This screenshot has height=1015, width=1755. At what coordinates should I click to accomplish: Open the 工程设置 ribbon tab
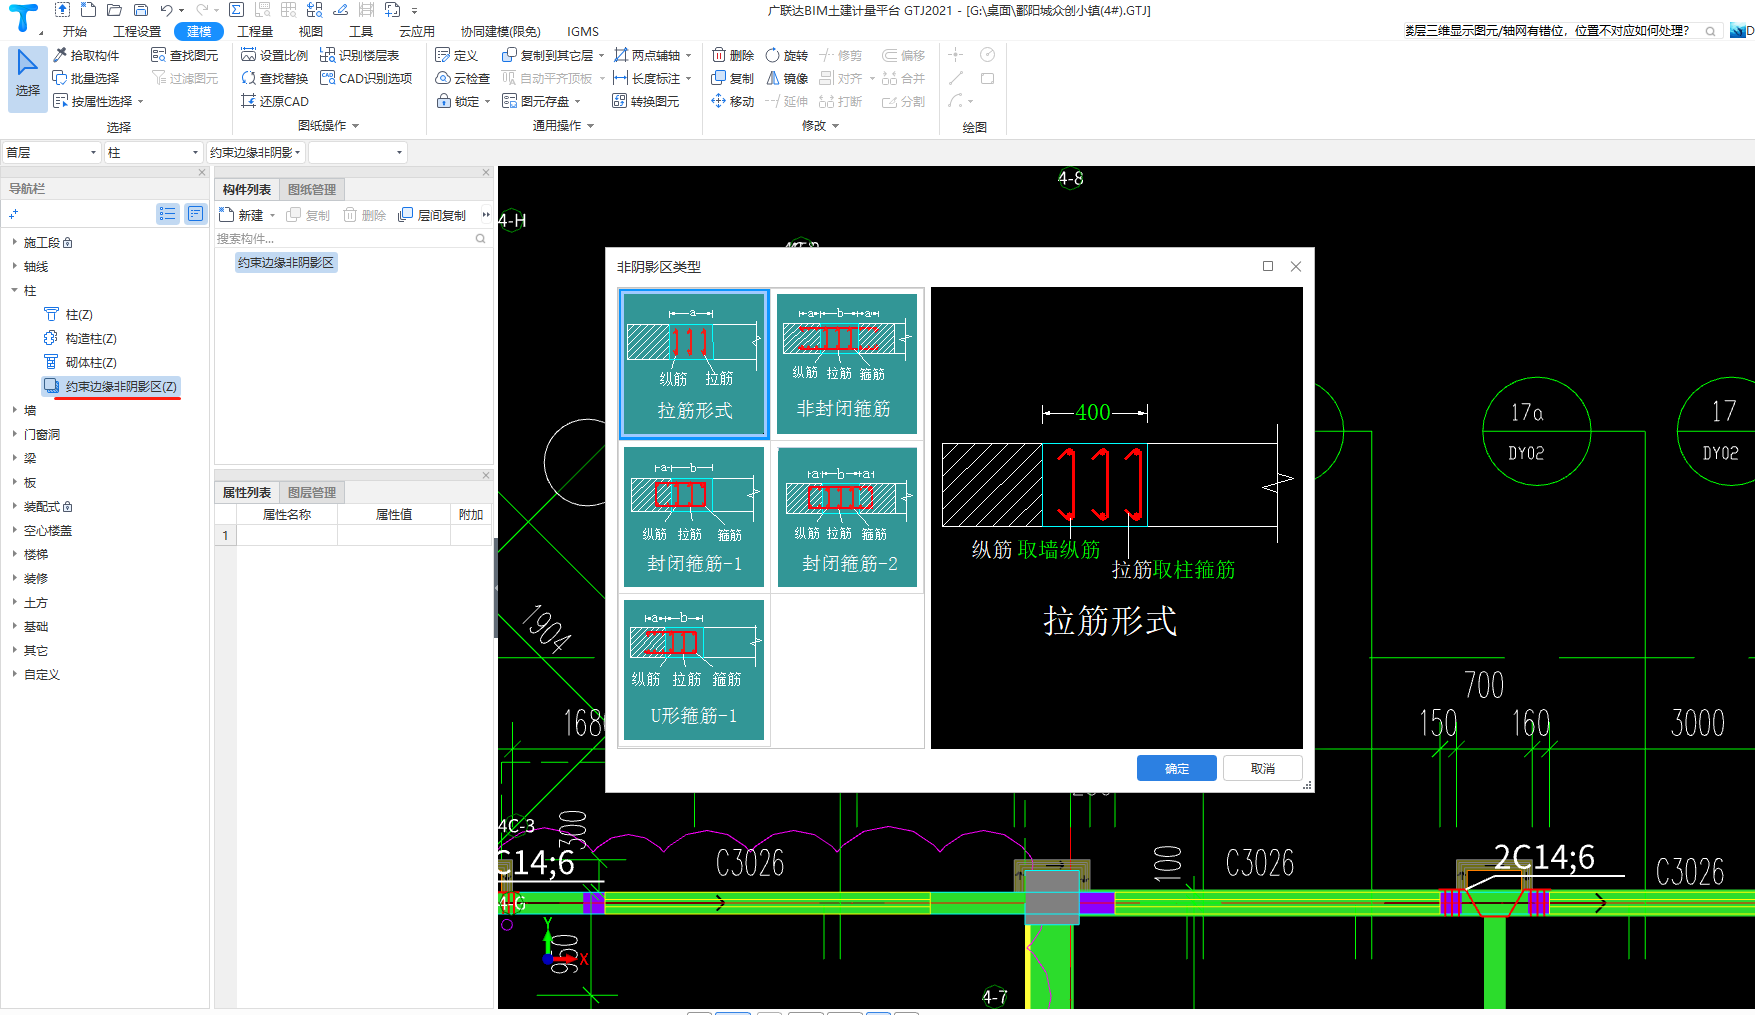pyautogui.click(x=137, y=31)
